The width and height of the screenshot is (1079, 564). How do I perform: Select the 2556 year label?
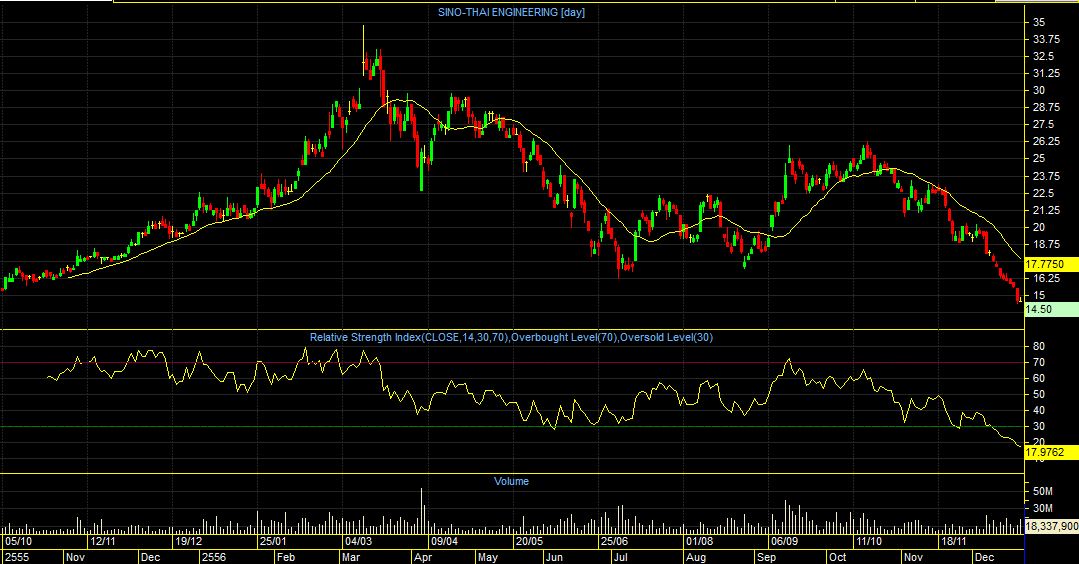click(x=214, y=557)
